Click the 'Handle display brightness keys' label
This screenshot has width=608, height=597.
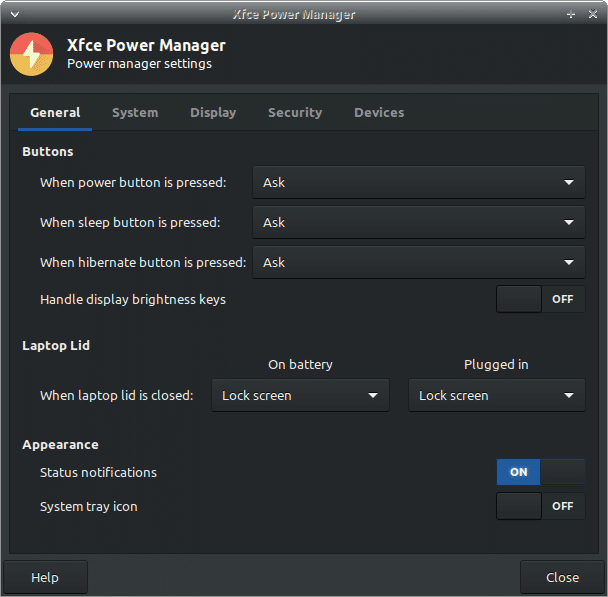click(x=133, y=300)
